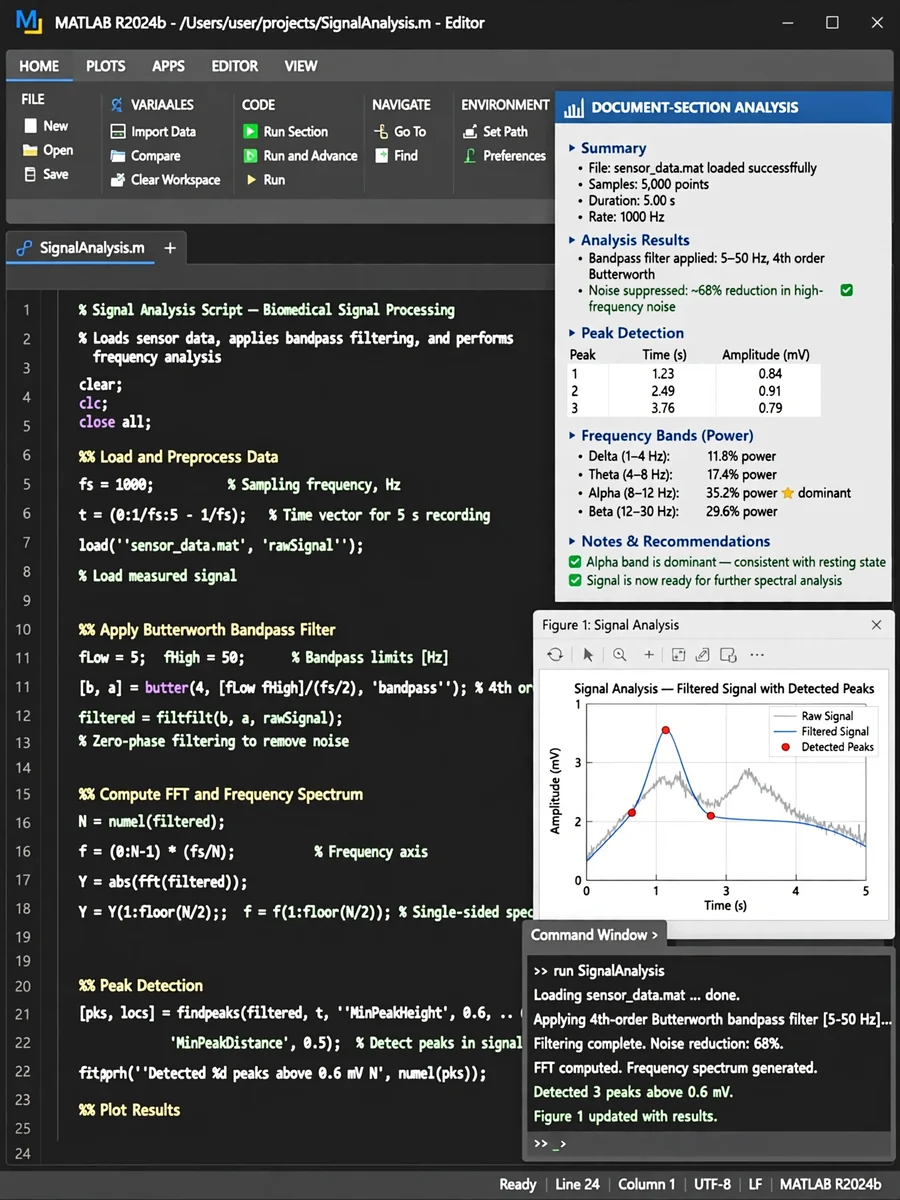Open the VIEW ribbon tab
The image size is (900, 1200).
click(x=301, y=66)
